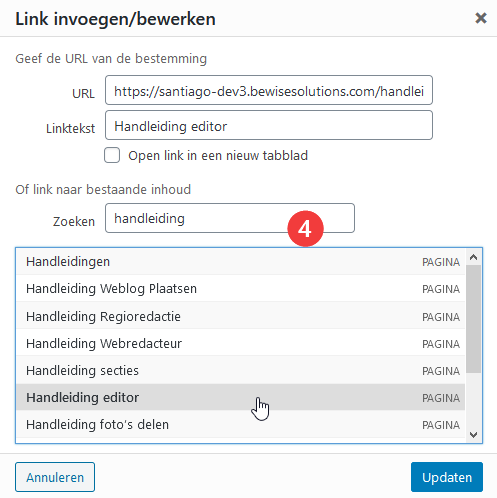Image resolution: width=497 pixels, height=498 pixels.
Task: Click the scrollbar down arrow
Action: (x=473, y=435)
